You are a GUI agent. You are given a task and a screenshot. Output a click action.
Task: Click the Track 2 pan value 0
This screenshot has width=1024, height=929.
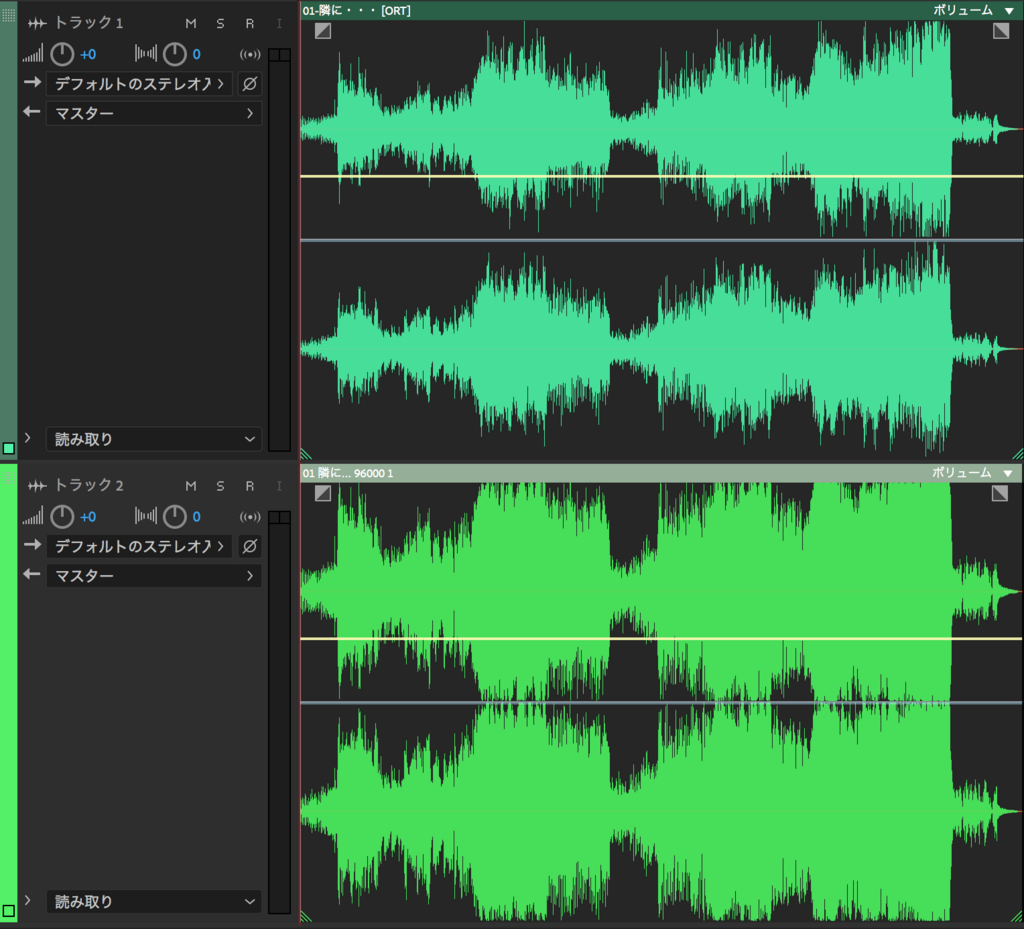point(196,517)
